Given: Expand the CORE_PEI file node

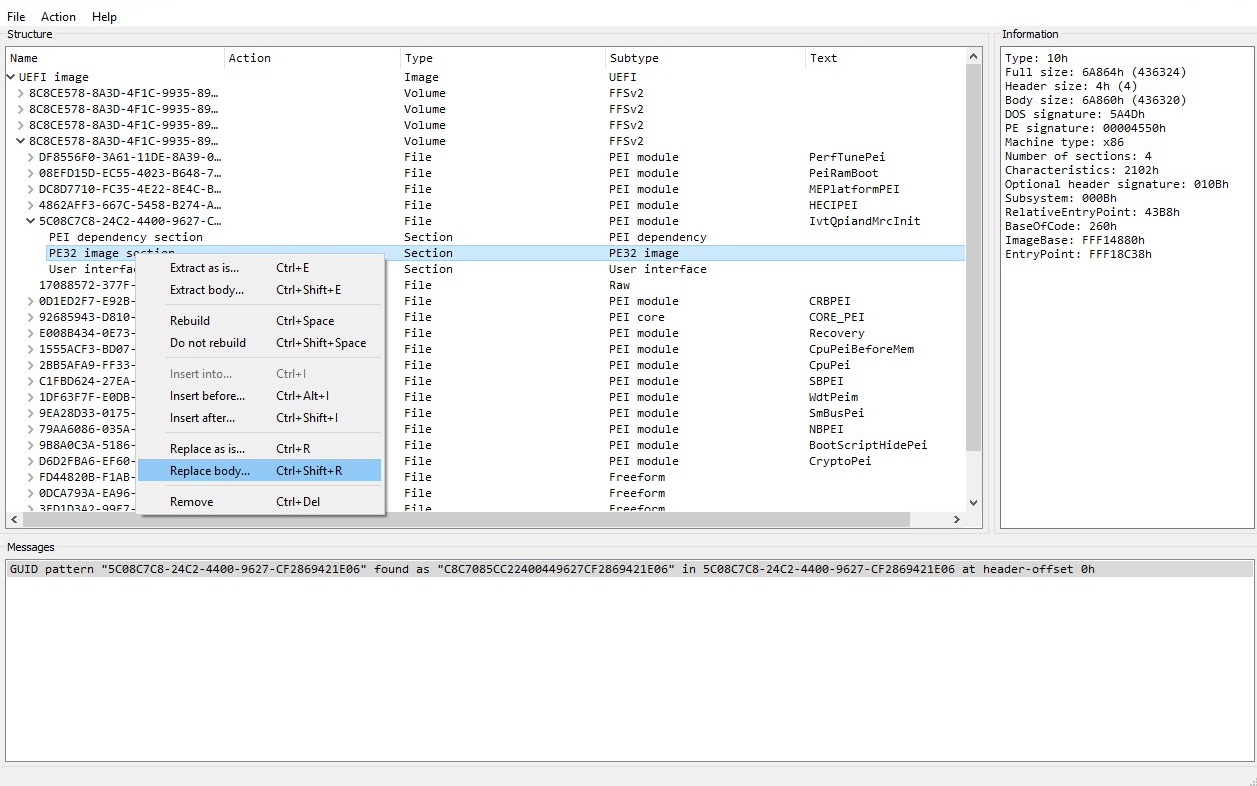Looking at the screenshot, I should (x=31, y=317).
